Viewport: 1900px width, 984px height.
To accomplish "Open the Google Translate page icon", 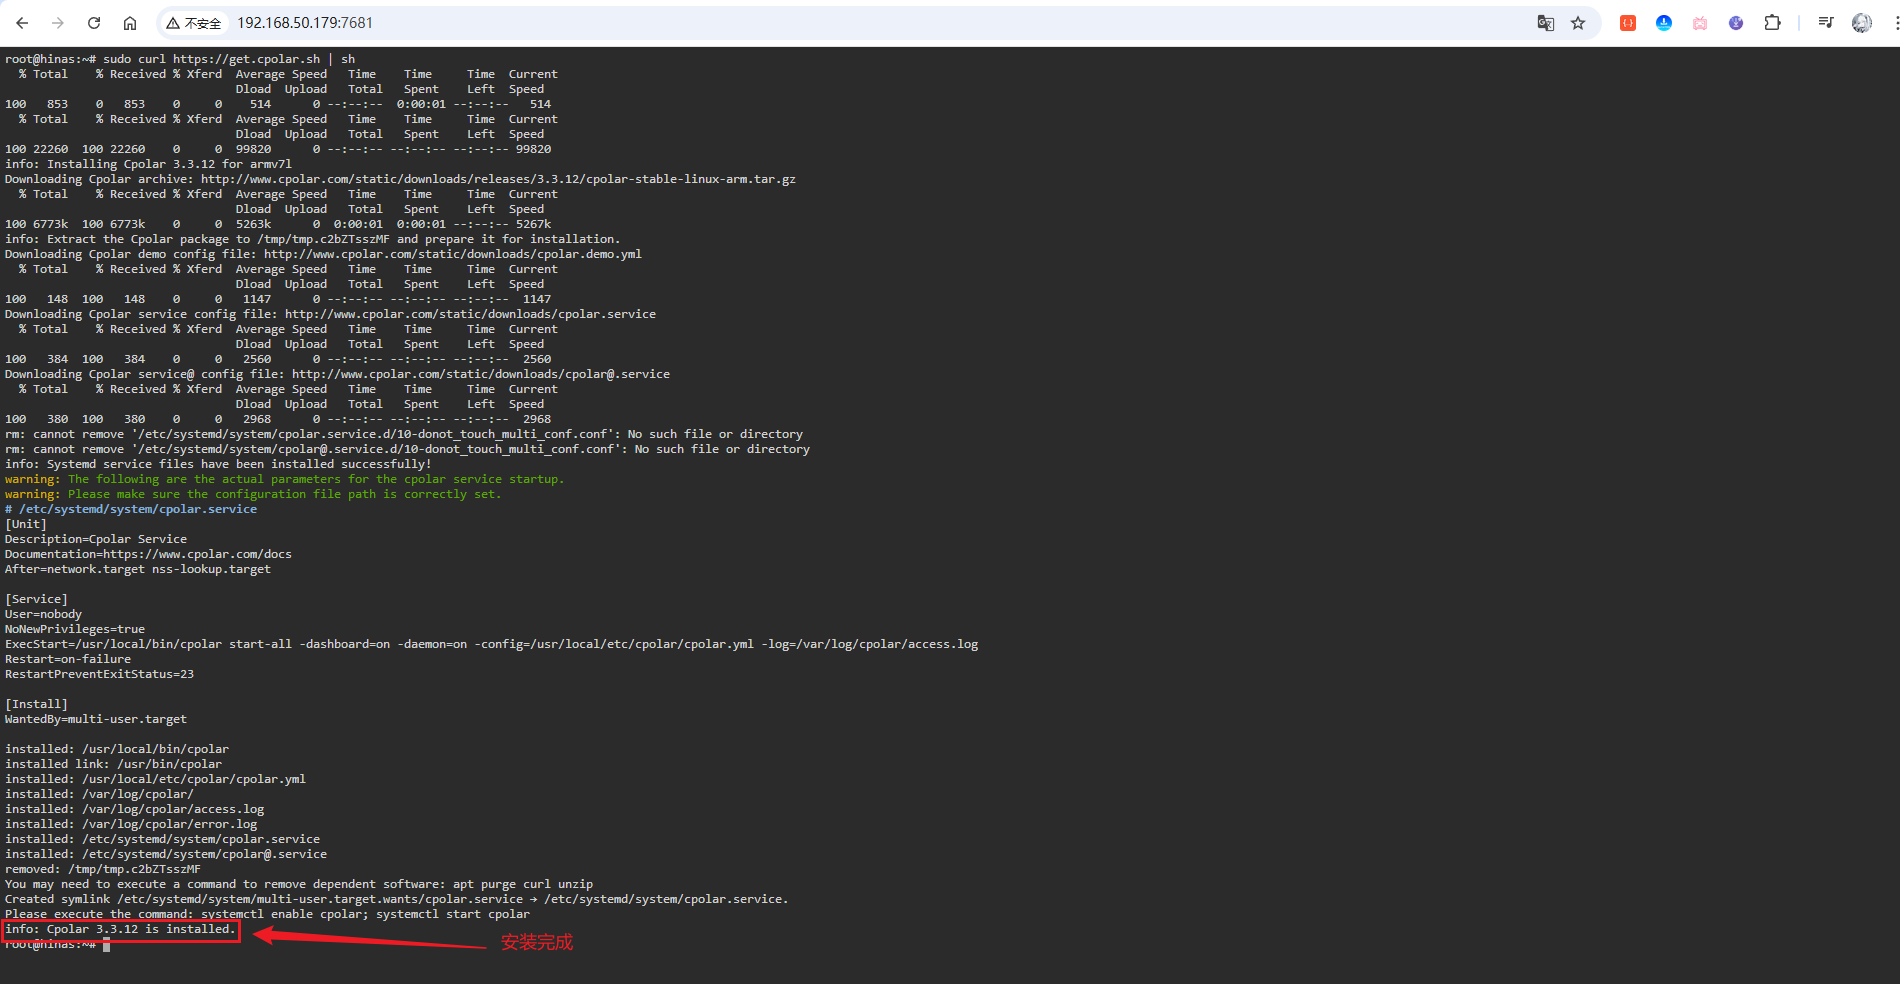I will [1545, 23].
